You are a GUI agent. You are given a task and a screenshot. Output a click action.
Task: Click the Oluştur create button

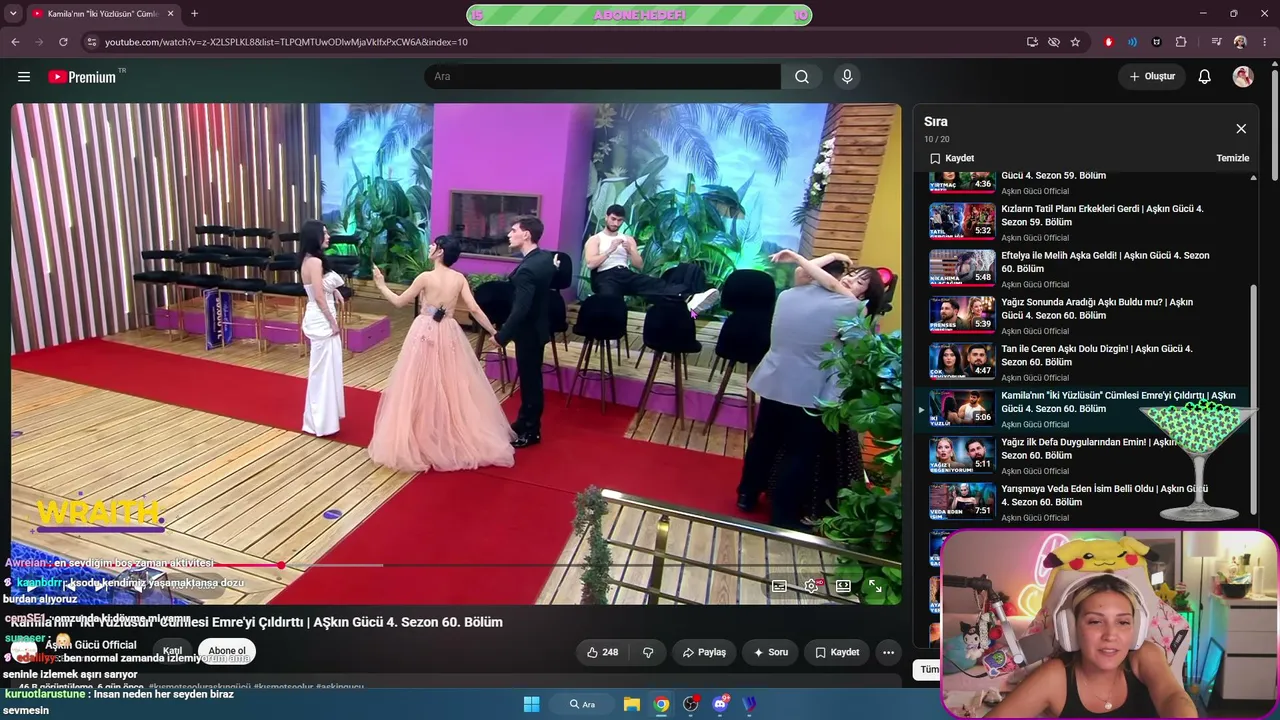point(1152,77)
